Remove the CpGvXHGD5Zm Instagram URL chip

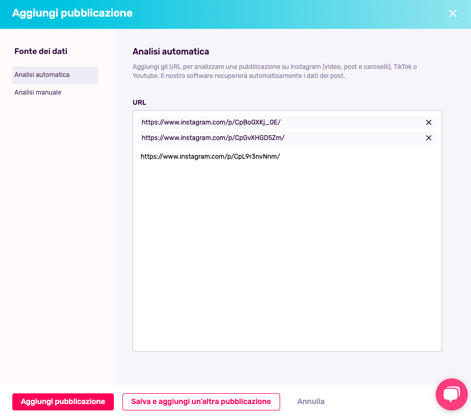tap(429, 138)
